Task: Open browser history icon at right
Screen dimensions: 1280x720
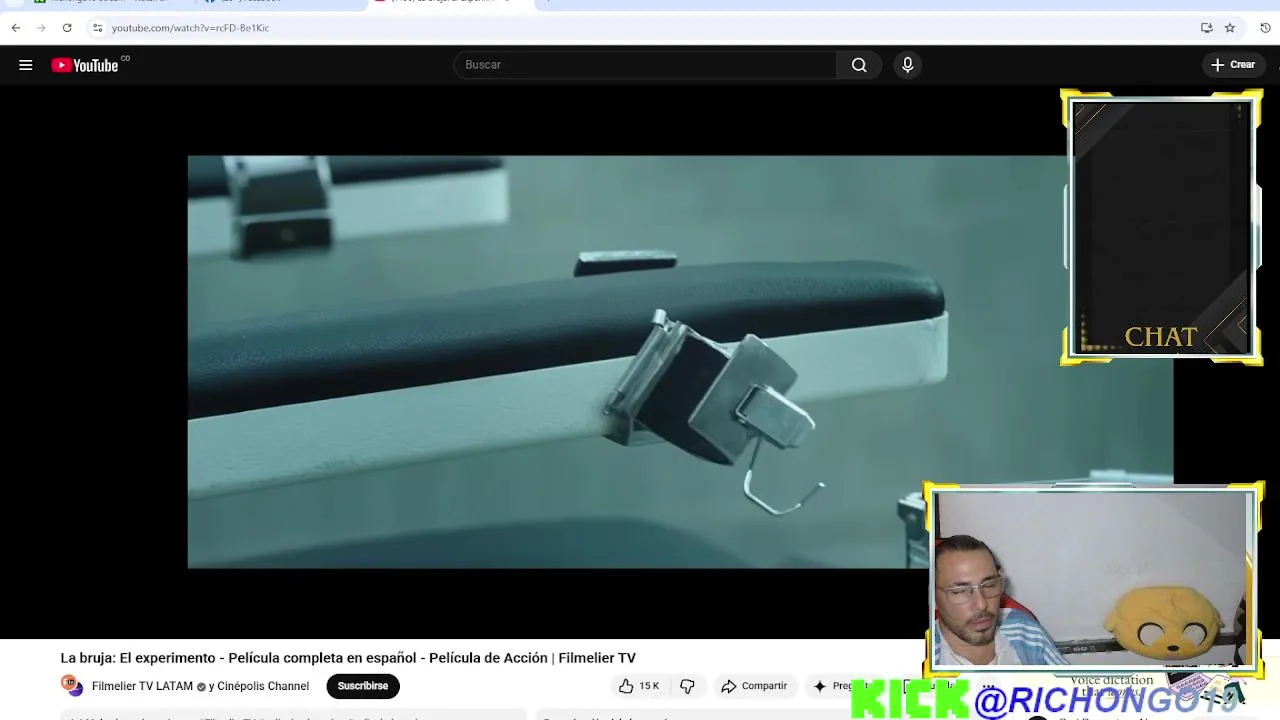Action: pyautogui.click(x=1265, y=28)
